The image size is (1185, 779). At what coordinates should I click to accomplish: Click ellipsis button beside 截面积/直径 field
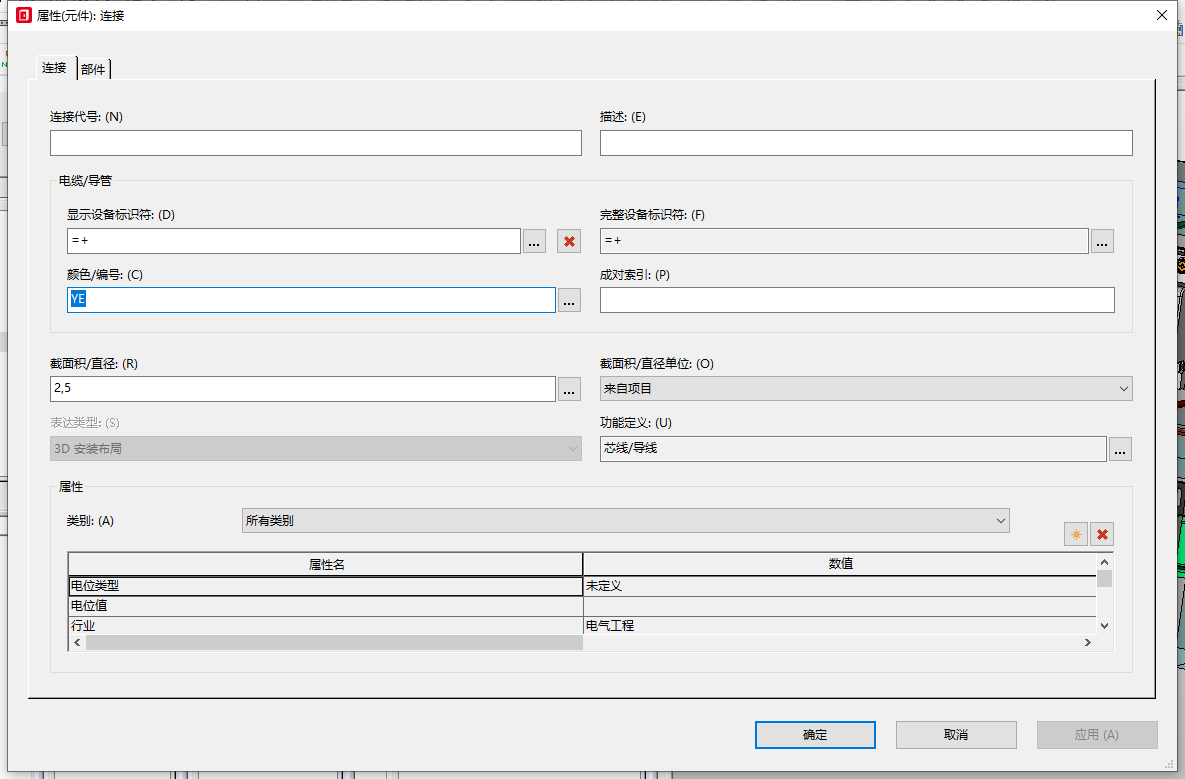pyautogui.click(x=569, y=389)
